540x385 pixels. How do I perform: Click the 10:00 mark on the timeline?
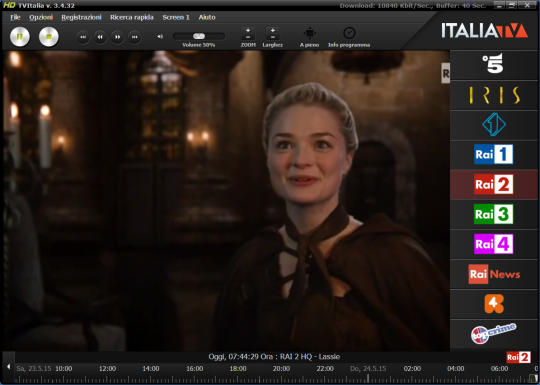pyautogui.click(x=64, y=368)
